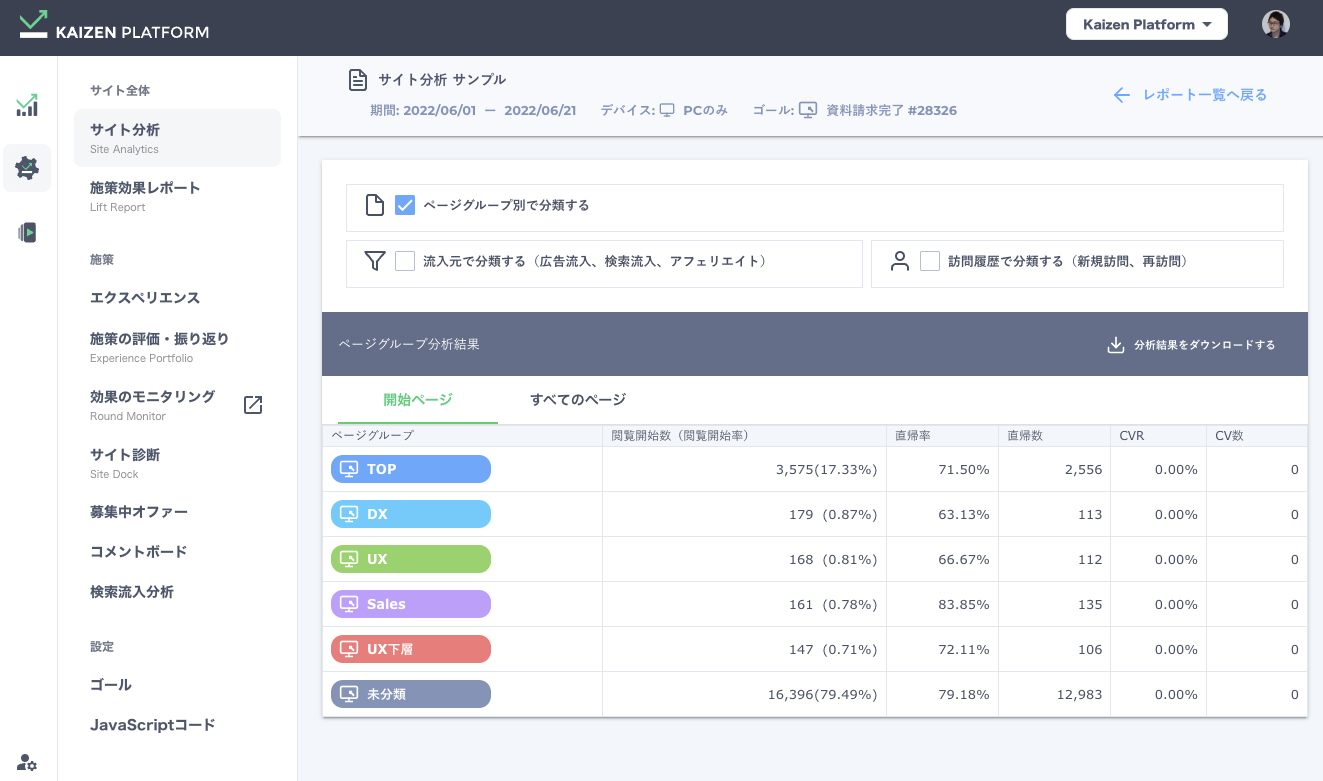Select the Site Analytics chart icon in left rail
The image size is (1323, 781).
[x=27, y=104]
